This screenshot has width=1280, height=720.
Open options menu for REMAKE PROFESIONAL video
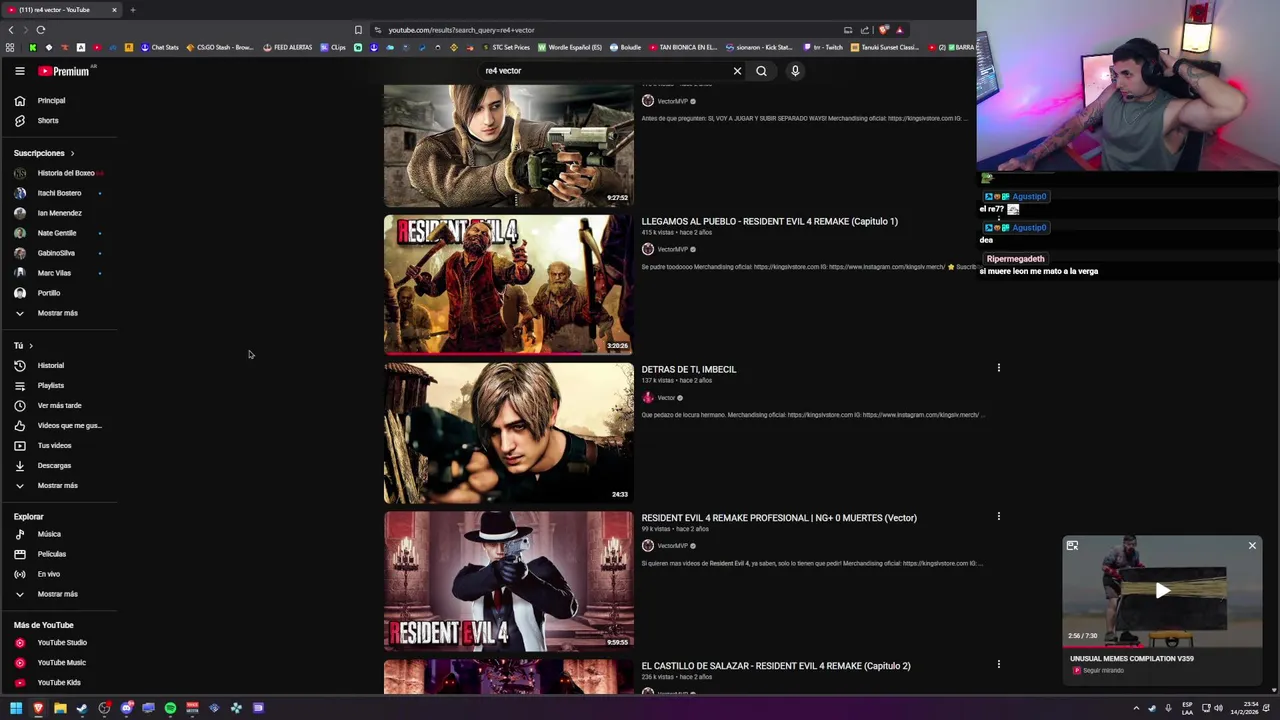tap(998, 516)
